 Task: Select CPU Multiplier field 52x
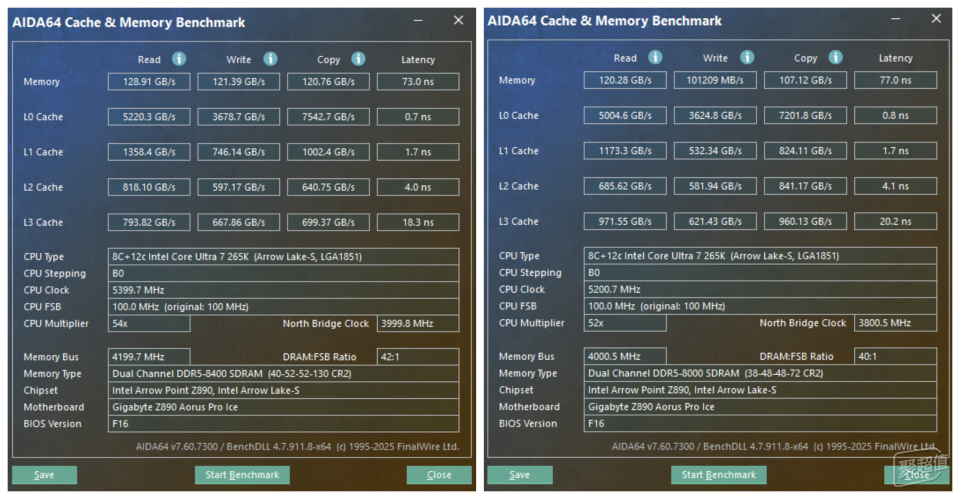tap(625, 323)
